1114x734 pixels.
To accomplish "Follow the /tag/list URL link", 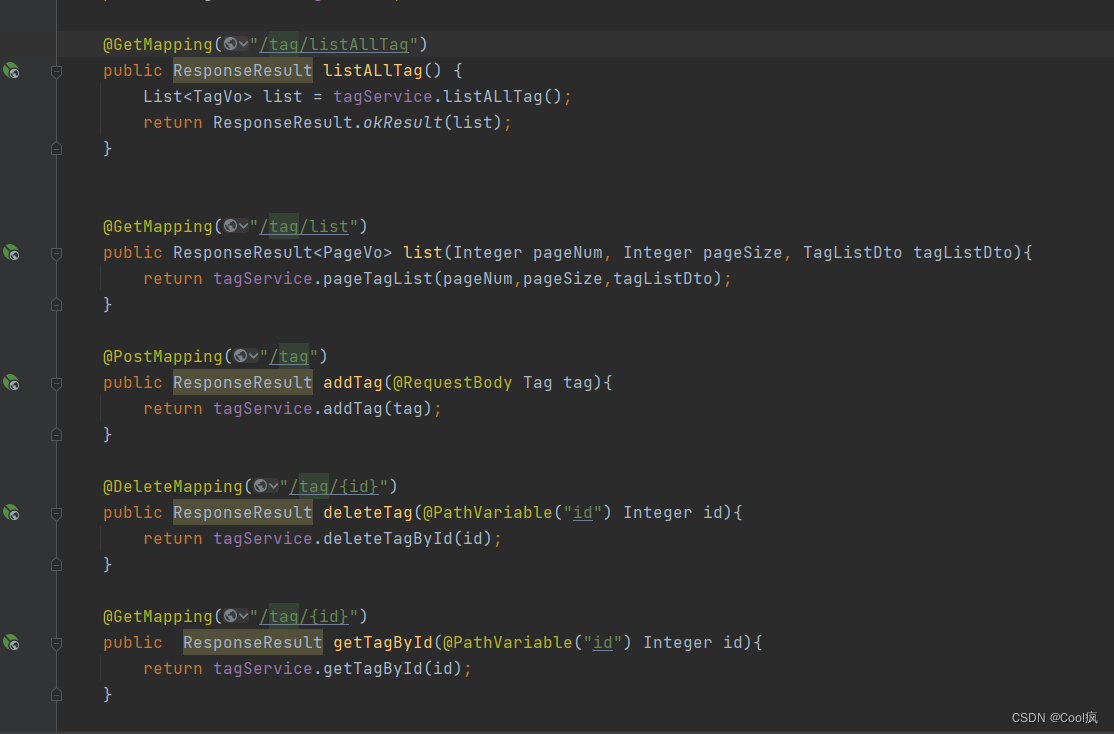I will click(x=304, y=227).
